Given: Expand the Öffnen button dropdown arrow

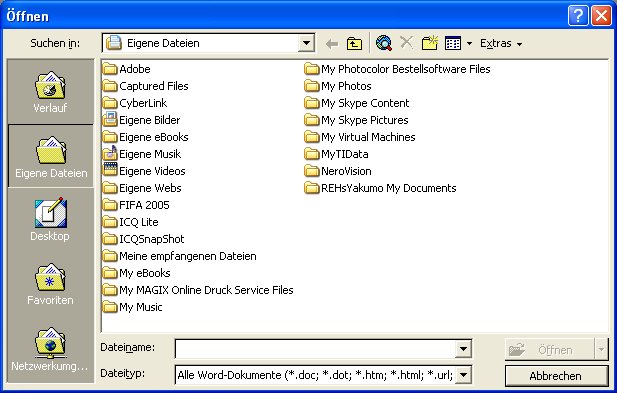Looking at the screenshot, I should [601, 349].
